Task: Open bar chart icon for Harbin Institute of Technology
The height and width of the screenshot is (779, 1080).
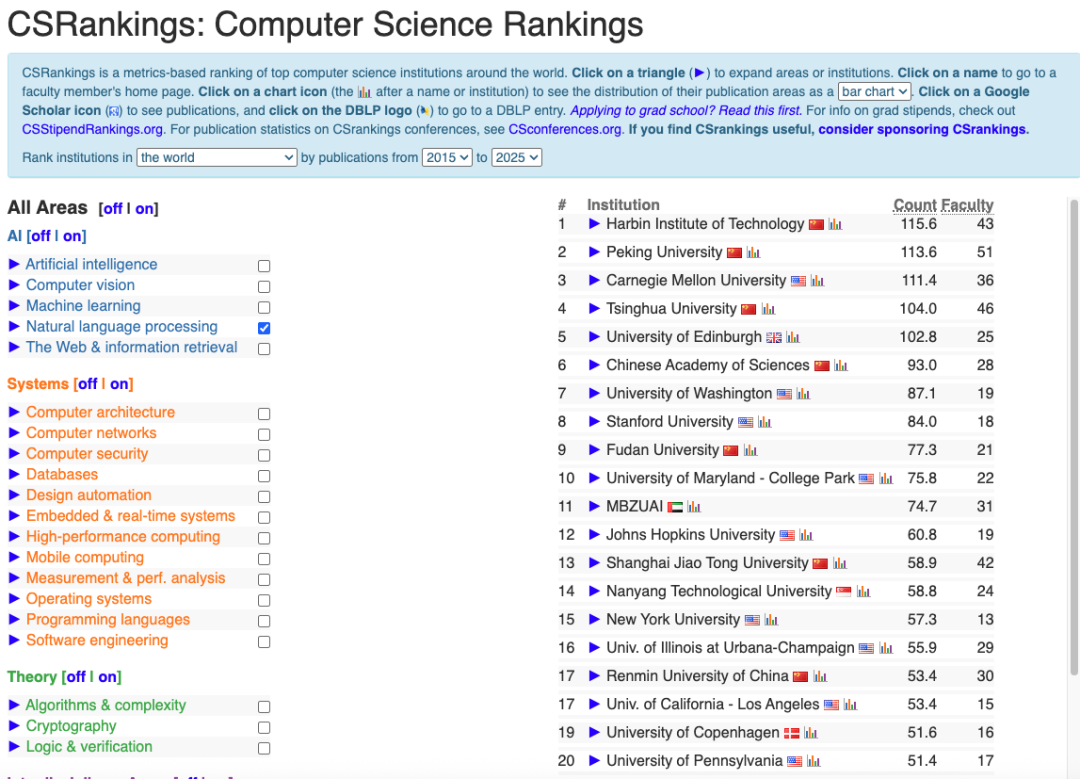Action: click(835, 225)
